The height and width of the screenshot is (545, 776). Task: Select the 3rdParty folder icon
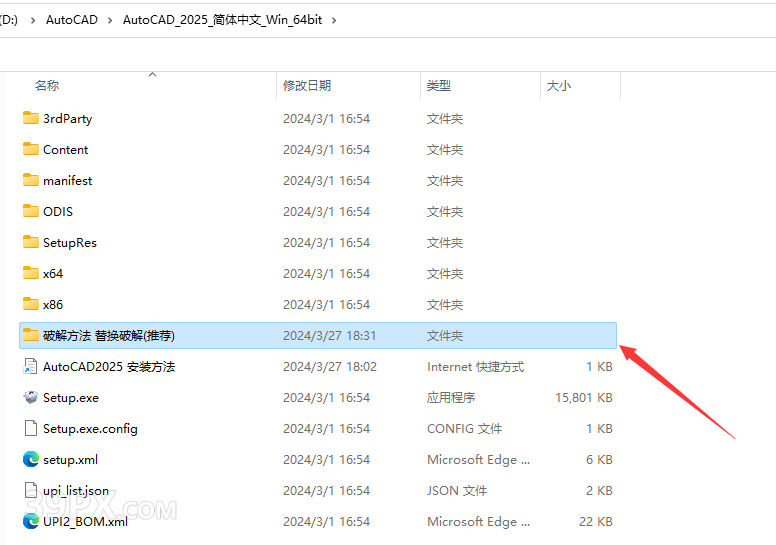[31, 118]
